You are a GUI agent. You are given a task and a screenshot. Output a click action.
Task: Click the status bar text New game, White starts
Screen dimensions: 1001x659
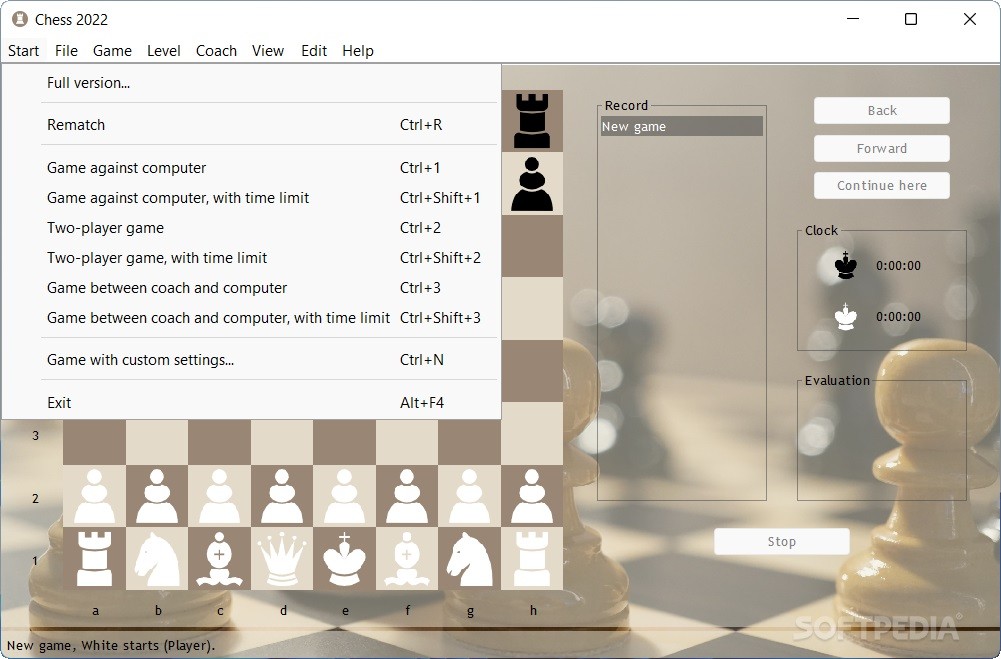click(x=111, y=645)
